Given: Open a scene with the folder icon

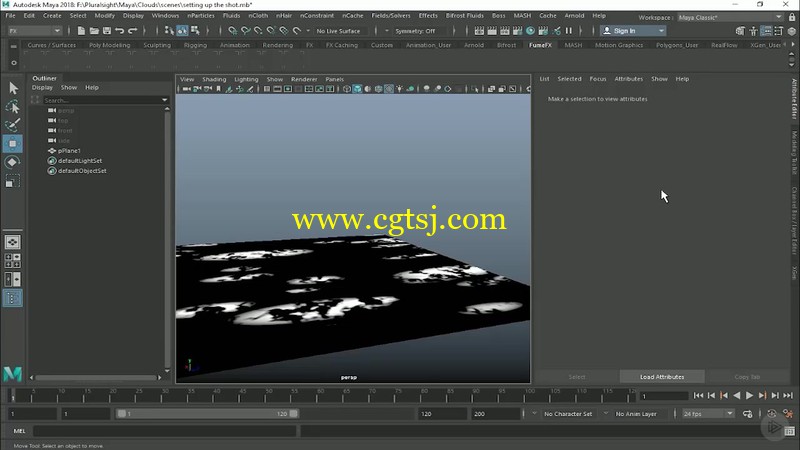Looking at the screenshot, I should [94, 31].
